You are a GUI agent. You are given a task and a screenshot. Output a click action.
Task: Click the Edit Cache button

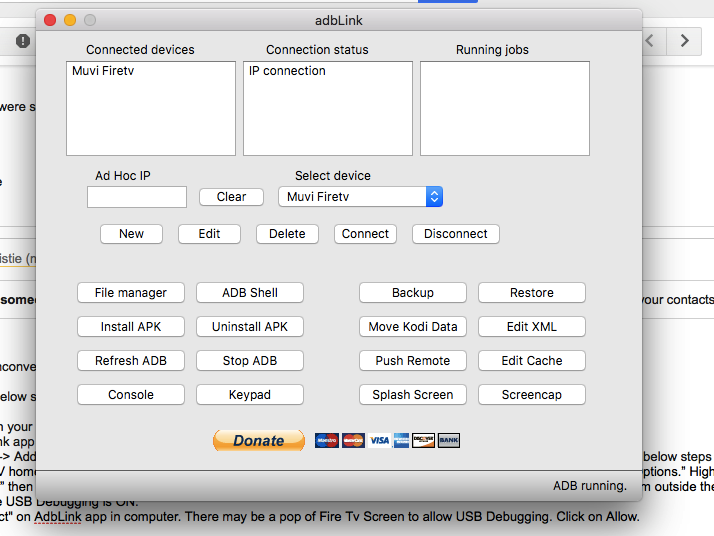coord(531,361)
